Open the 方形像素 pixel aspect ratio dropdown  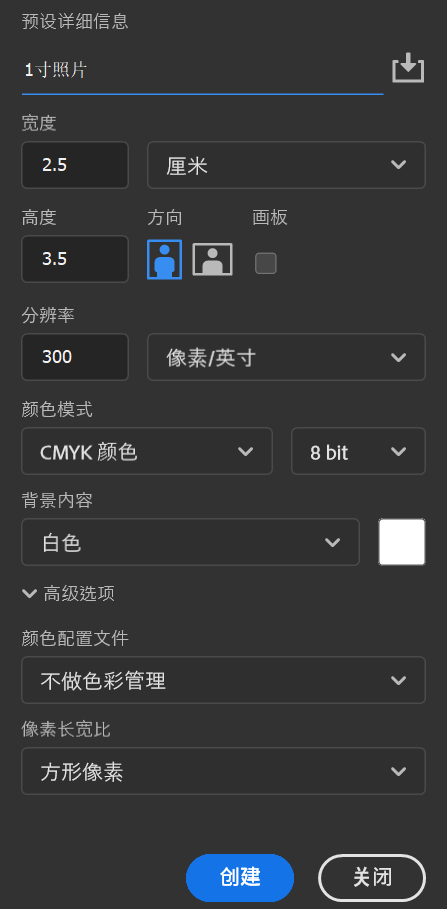223,771
